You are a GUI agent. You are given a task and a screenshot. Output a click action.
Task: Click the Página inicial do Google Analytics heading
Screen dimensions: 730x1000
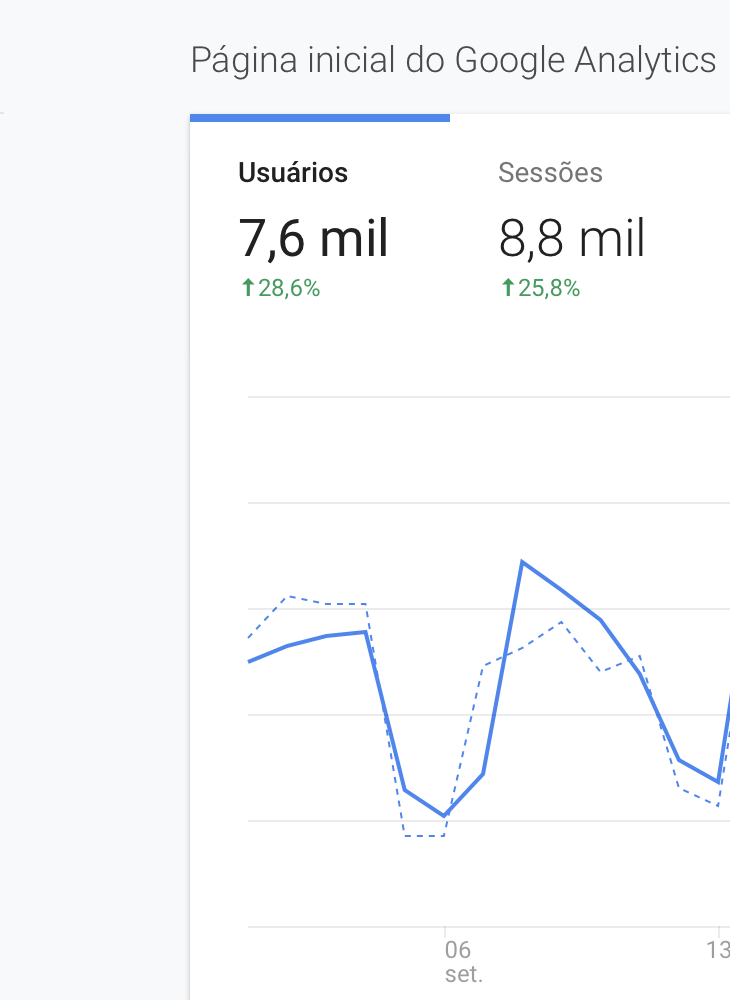453,61
